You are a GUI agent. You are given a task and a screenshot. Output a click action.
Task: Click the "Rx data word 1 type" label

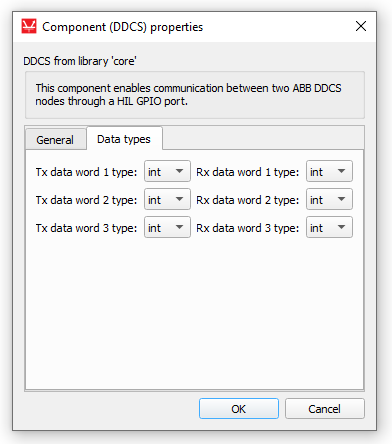[x=248, y=172]
